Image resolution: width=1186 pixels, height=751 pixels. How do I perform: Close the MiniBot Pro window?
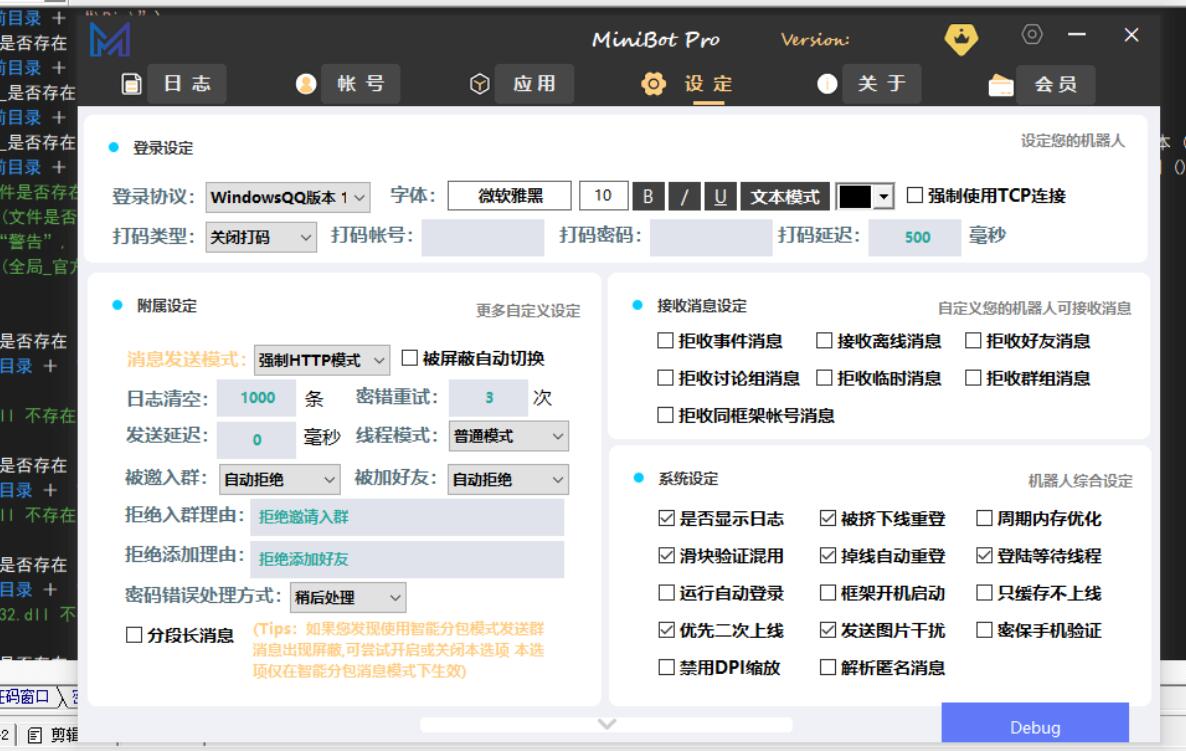pos(1131,35)
